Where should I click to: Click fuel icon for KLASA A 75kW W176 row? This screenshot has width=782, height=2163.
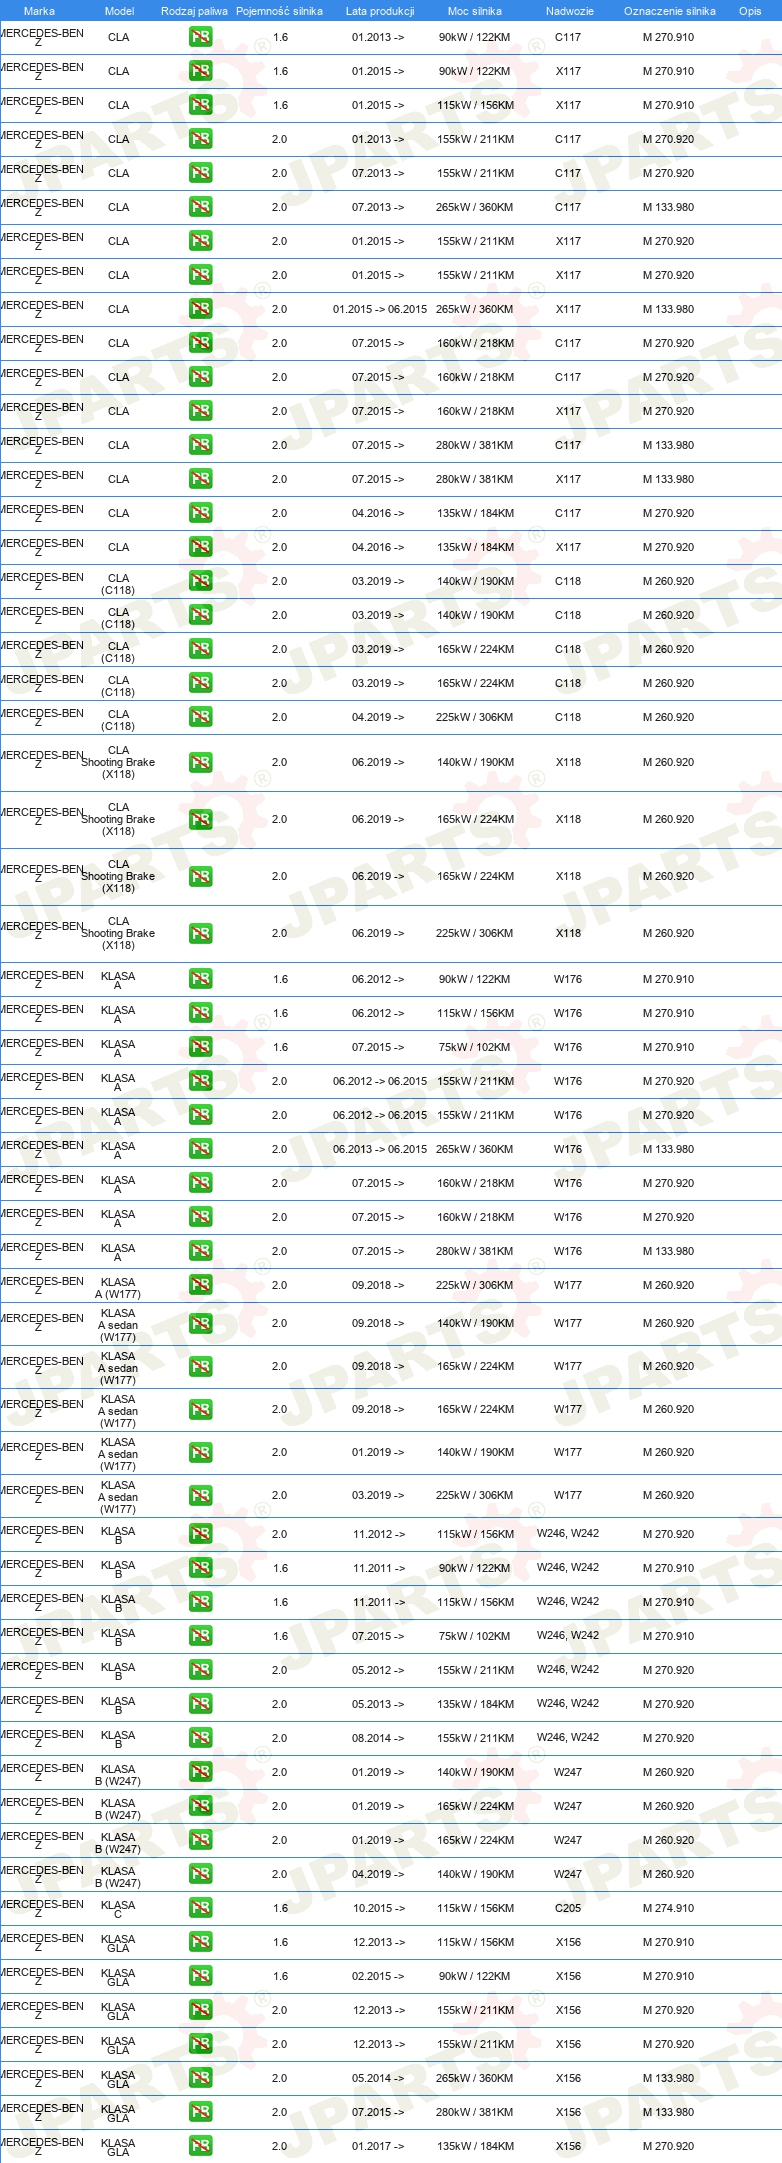[200, 1047]
